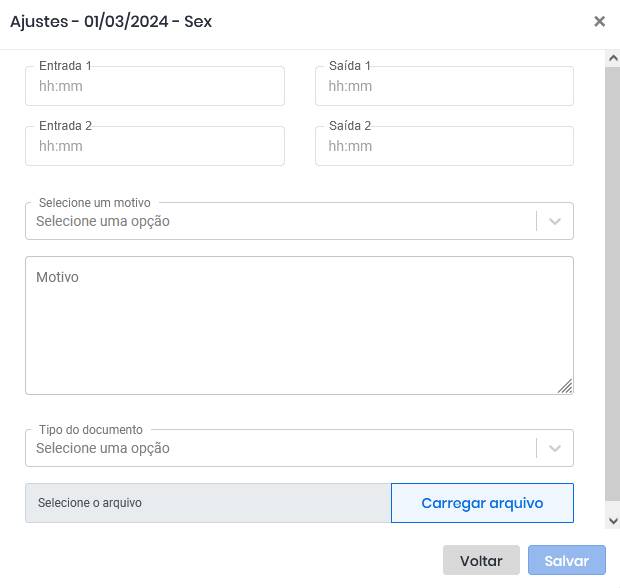Click the Motivo textarea resize handle
Image resolution: width=620 pixels, height=588 pixels.
click(x=565, y=386)
